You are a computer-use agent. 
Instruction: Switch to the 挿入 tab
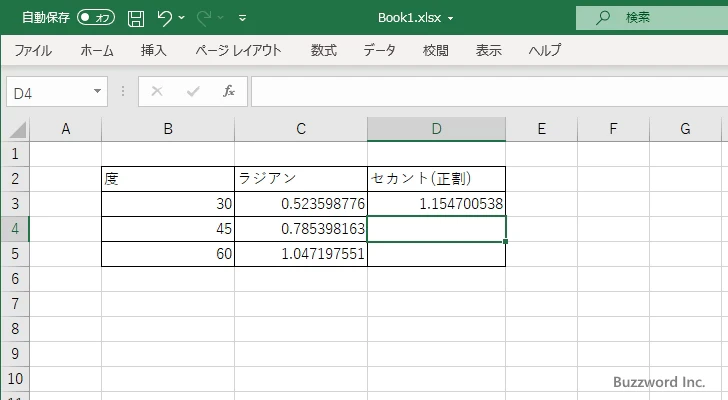point(154,50)
